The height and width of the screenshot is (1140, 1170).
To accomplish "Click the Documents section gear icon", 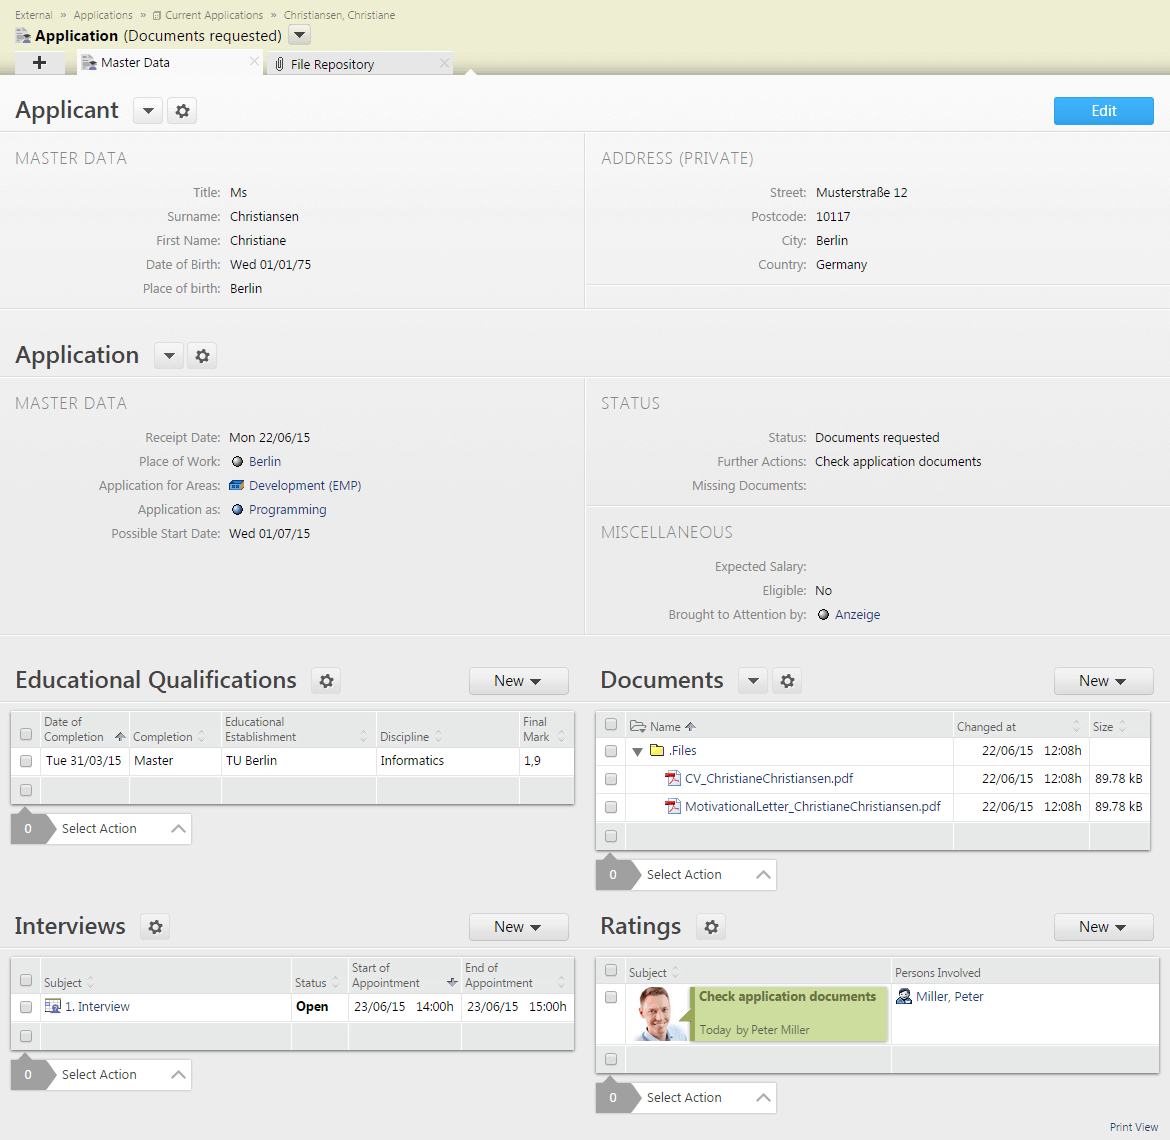I will (787, 681).
